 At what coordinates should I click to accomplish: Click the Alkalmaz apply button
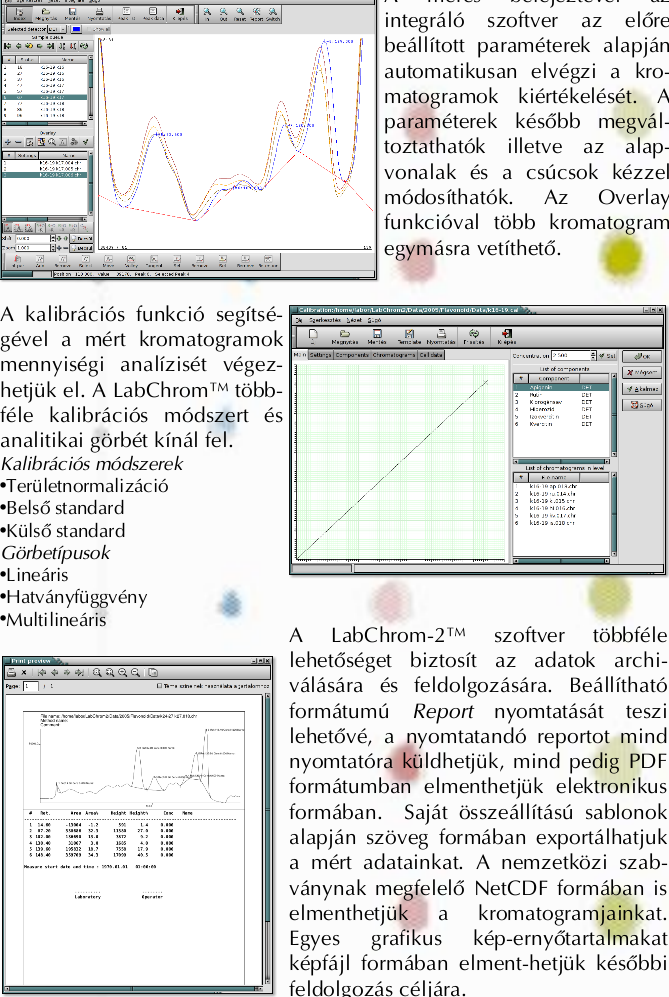coord(642,389)
